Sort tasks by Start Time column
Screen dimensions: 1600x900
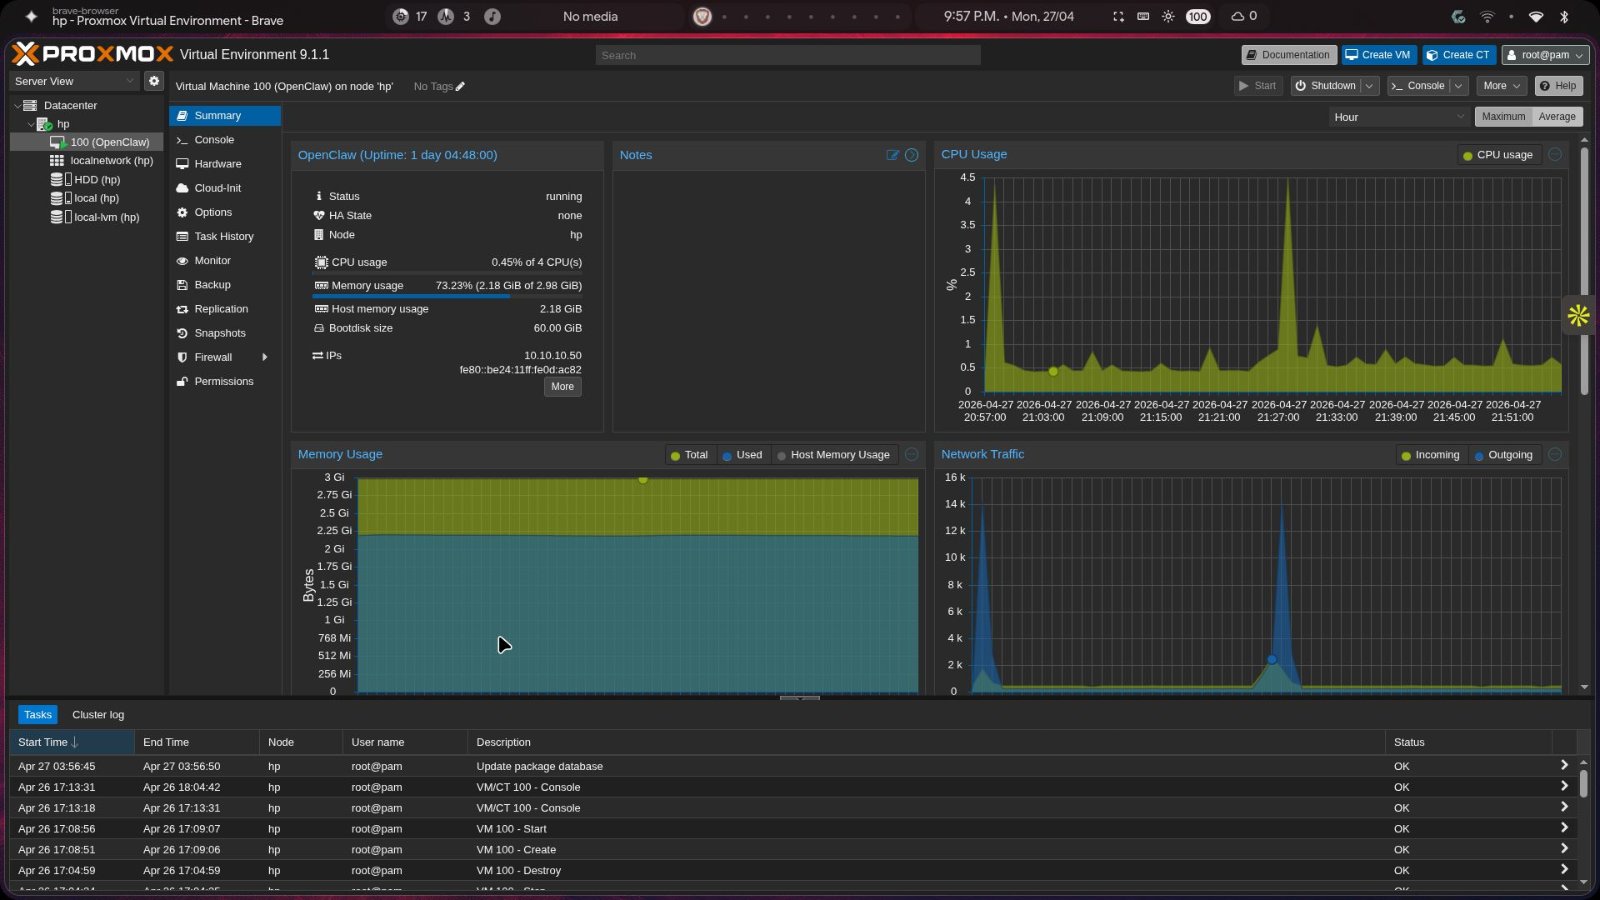[x=71, y=742]
